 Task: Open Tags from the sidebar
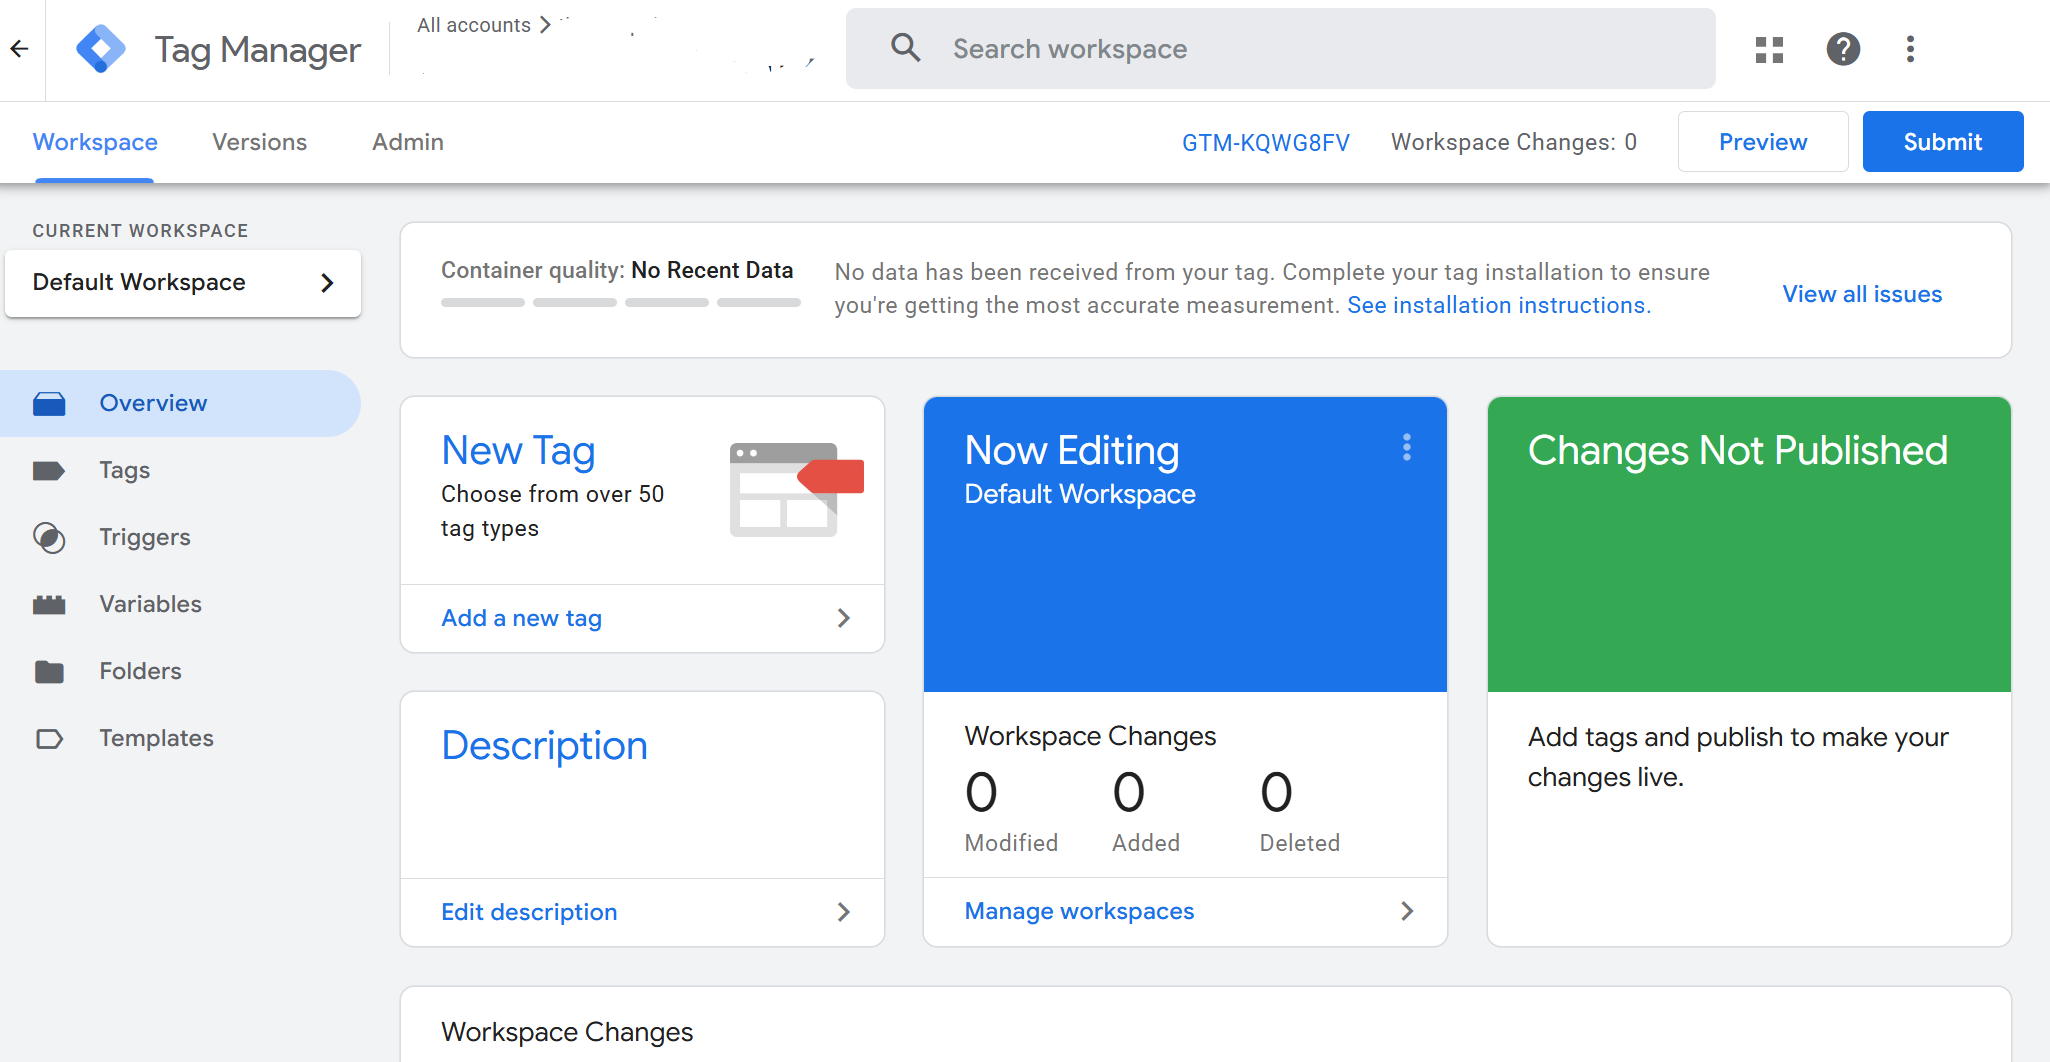(124, 470)
